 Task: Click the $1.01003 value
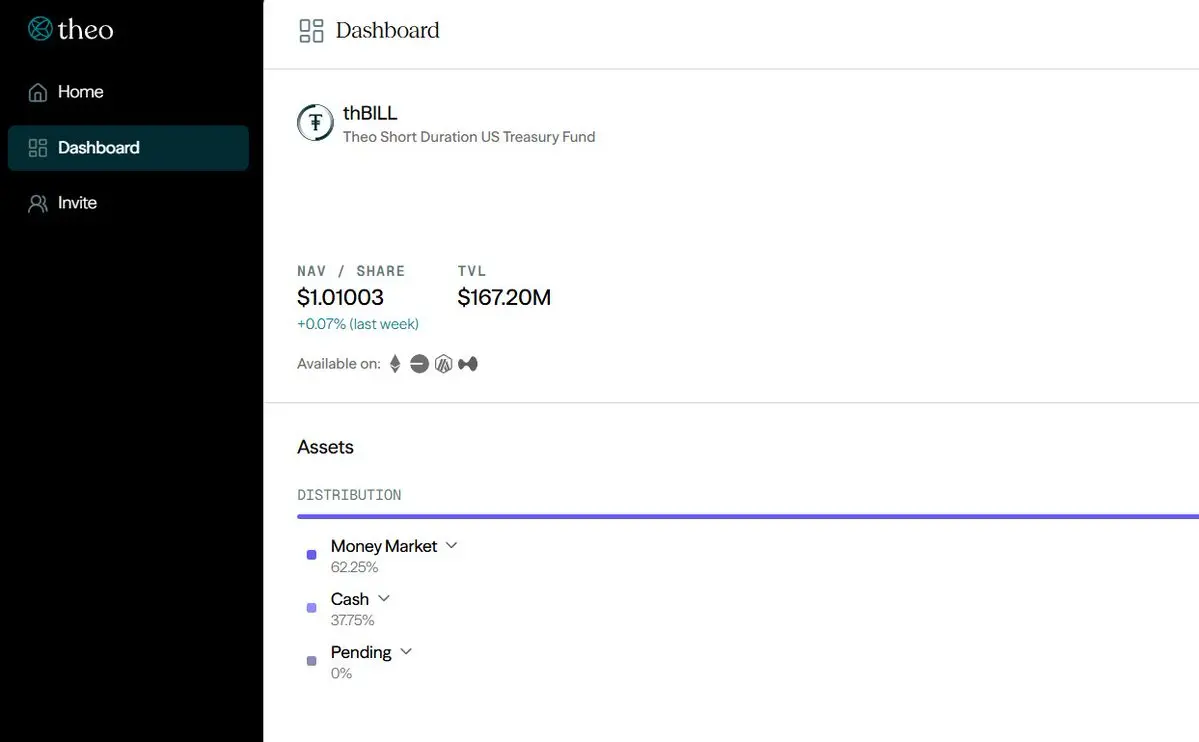(x=340, y=297)
